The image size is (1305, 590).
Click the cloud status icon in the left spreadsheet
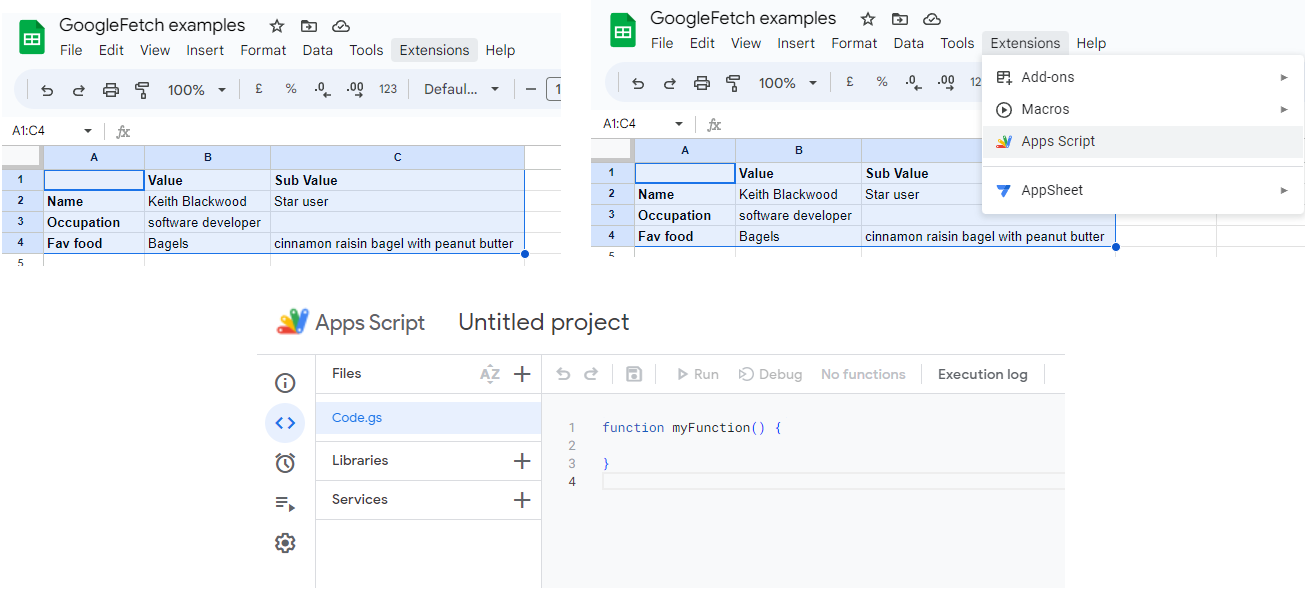[x=341, y=26]
